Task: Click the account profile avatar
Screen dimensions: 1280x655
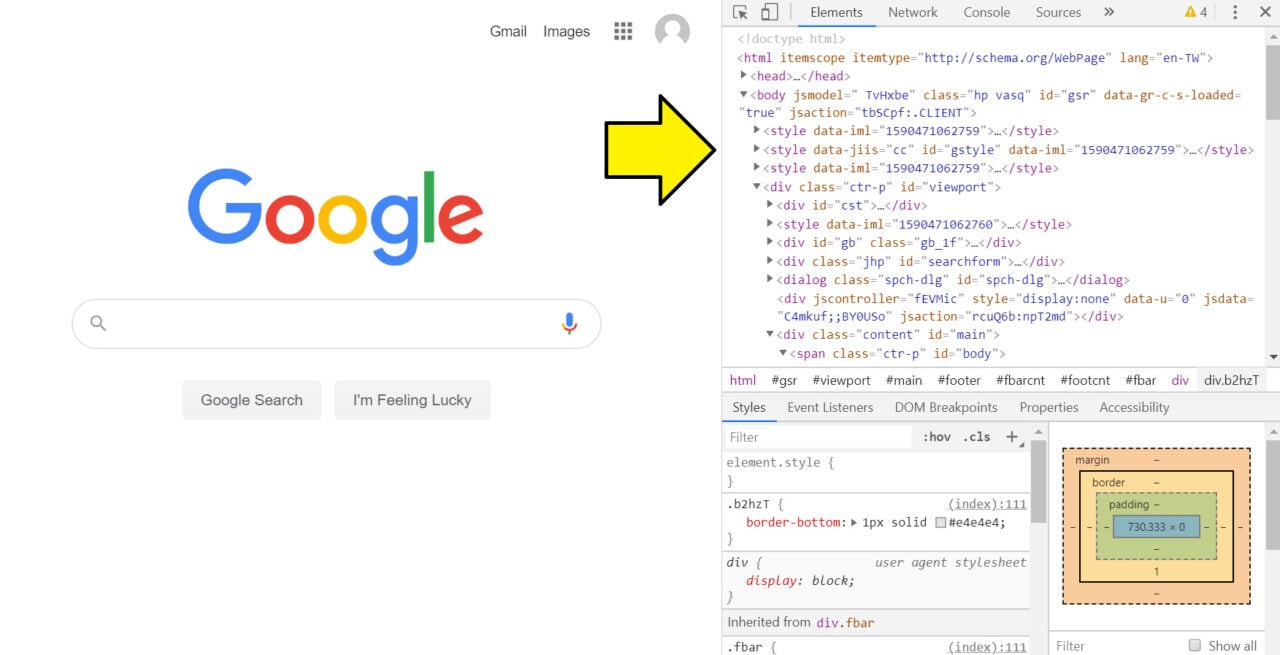Action: (x=672, y=31)
